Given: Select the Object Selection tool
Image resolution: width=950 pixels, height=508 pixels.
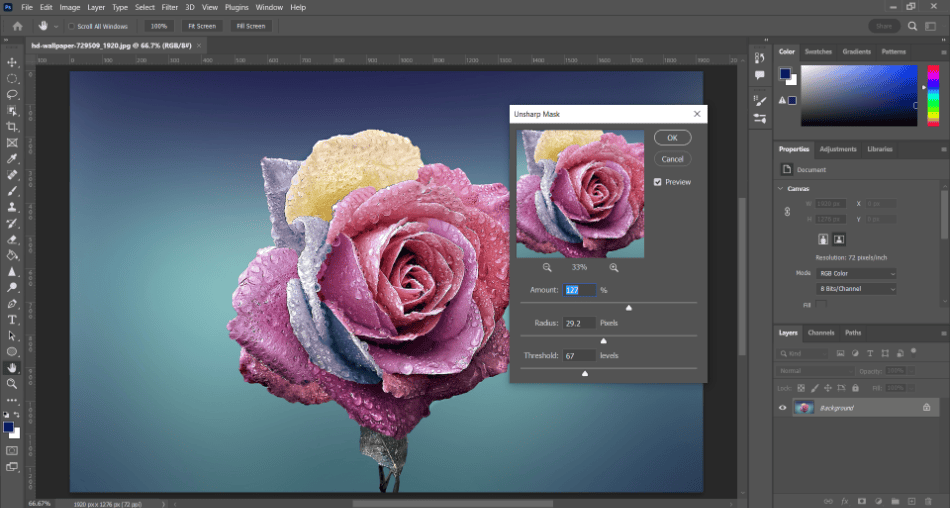Looking at the screenshot, I should point(12,111).
